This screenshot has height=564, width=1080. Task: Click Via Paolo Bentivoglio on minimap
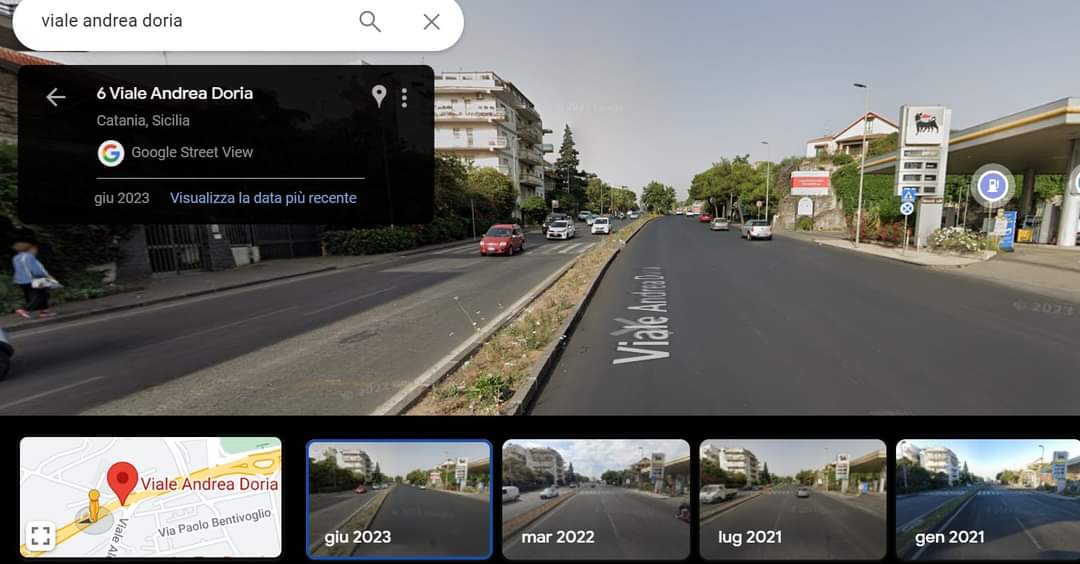click(x=214, y=523)
